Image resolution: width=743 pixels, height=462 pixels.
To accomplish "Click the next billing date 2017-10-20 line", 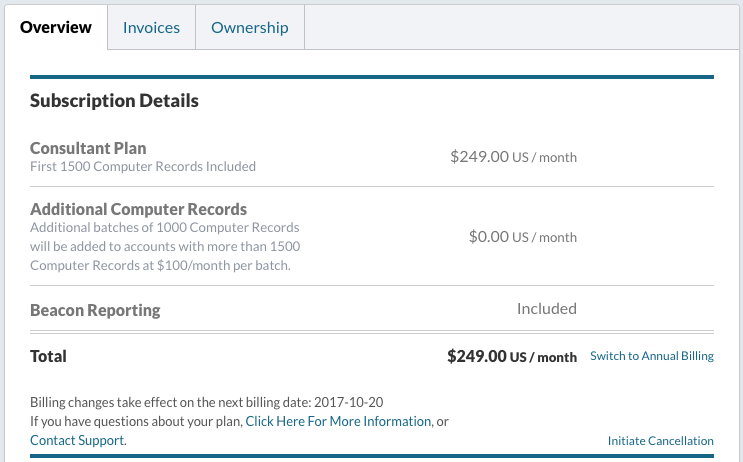I will [207, 402].
